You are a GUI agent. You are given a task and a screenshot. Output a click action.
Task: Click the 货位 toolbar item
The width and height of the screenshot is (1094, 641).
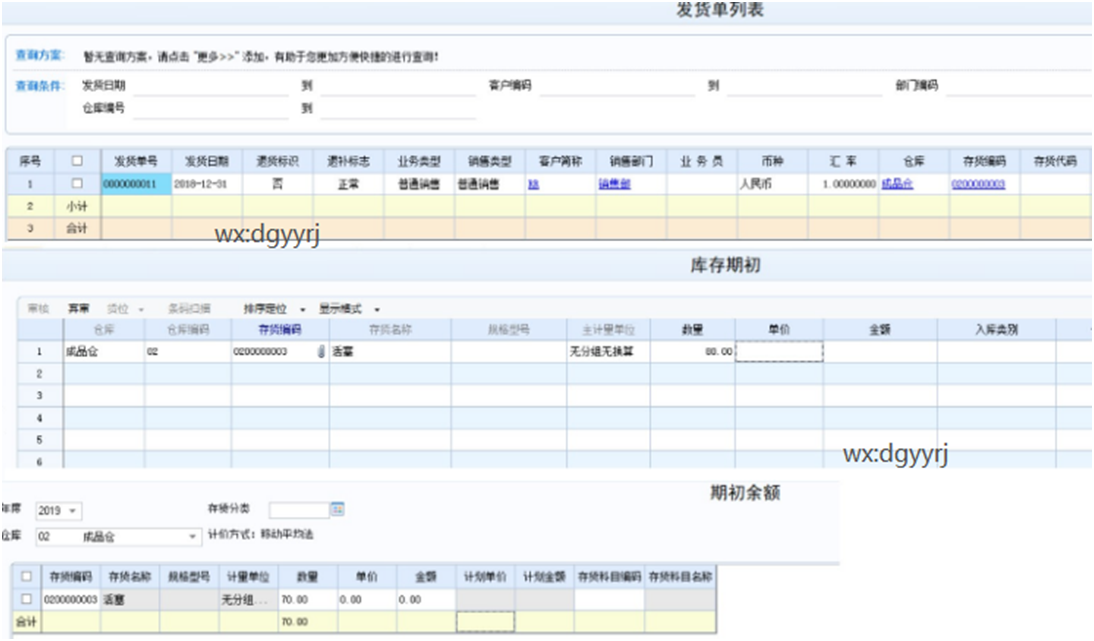point(115,307)
